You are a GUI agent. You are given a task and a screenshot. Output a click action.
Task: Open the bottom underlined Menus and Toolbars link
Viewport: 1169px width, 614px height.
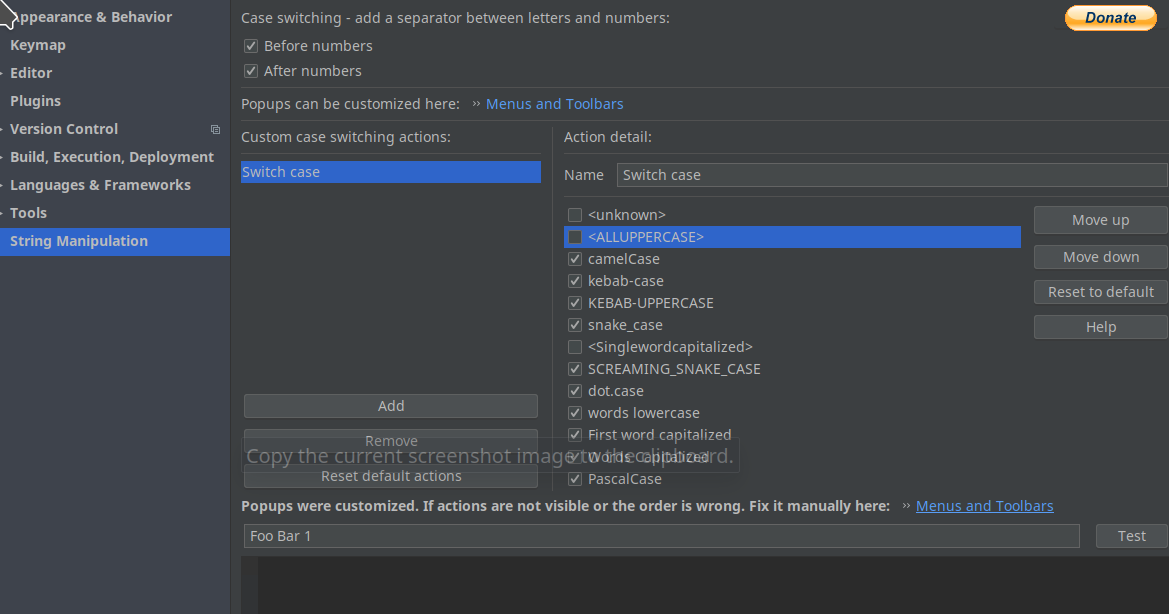(984, 506)
